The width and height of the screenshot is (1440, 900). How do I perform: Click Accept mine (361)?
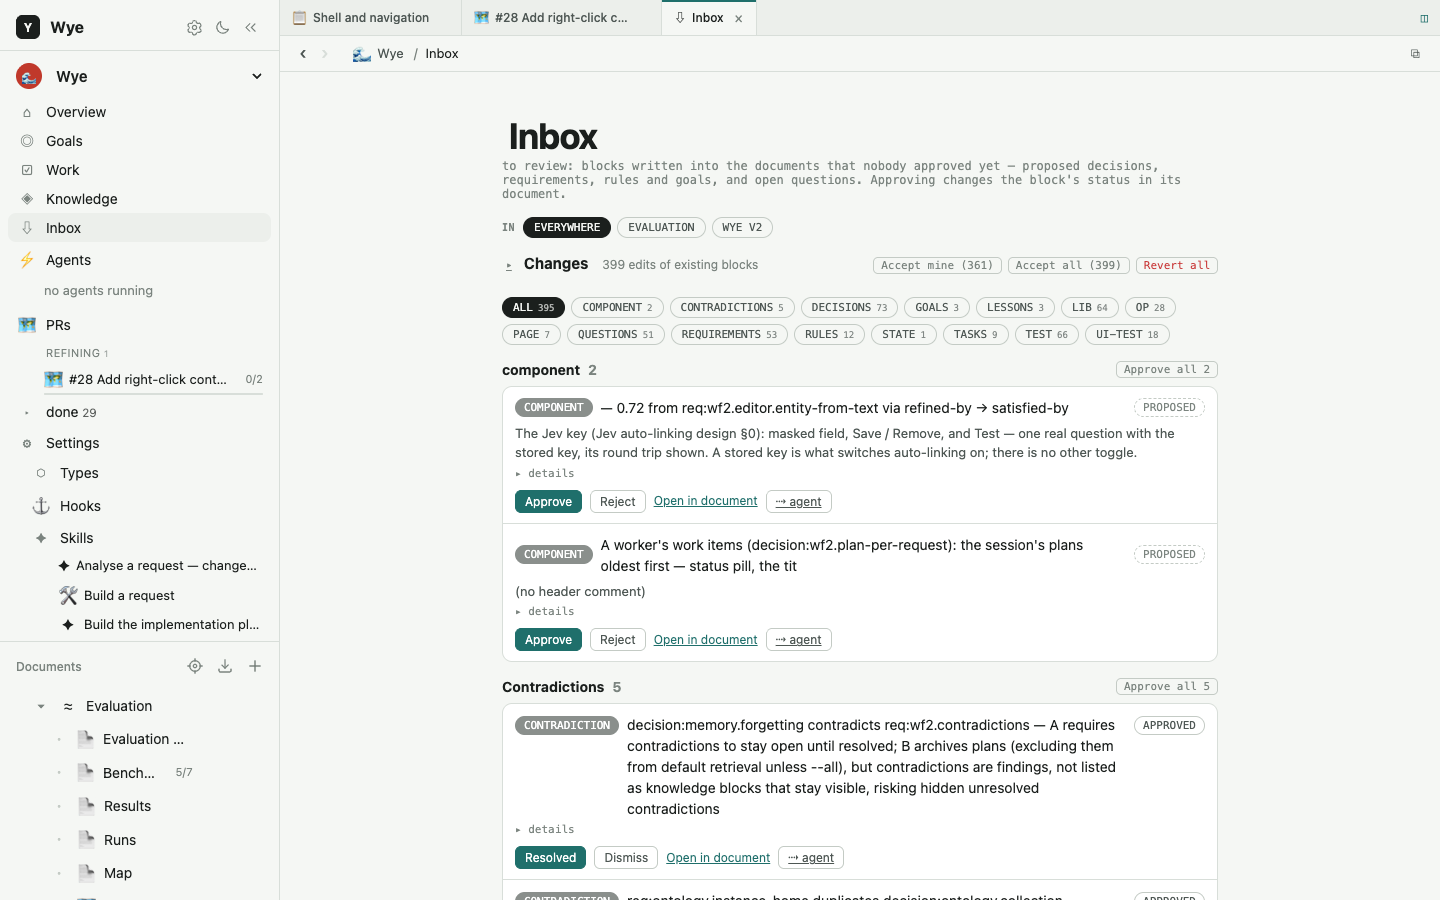[937, 266]
